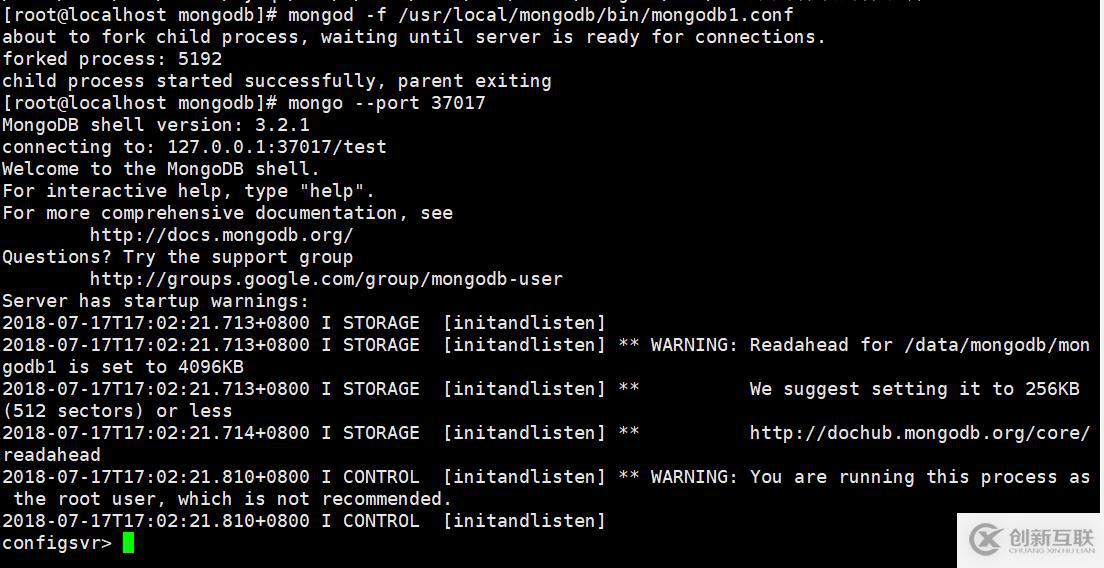This screenshot has height=568, width=1104.
Task: Click the forked process 5192 line
Action: (112, 59)
